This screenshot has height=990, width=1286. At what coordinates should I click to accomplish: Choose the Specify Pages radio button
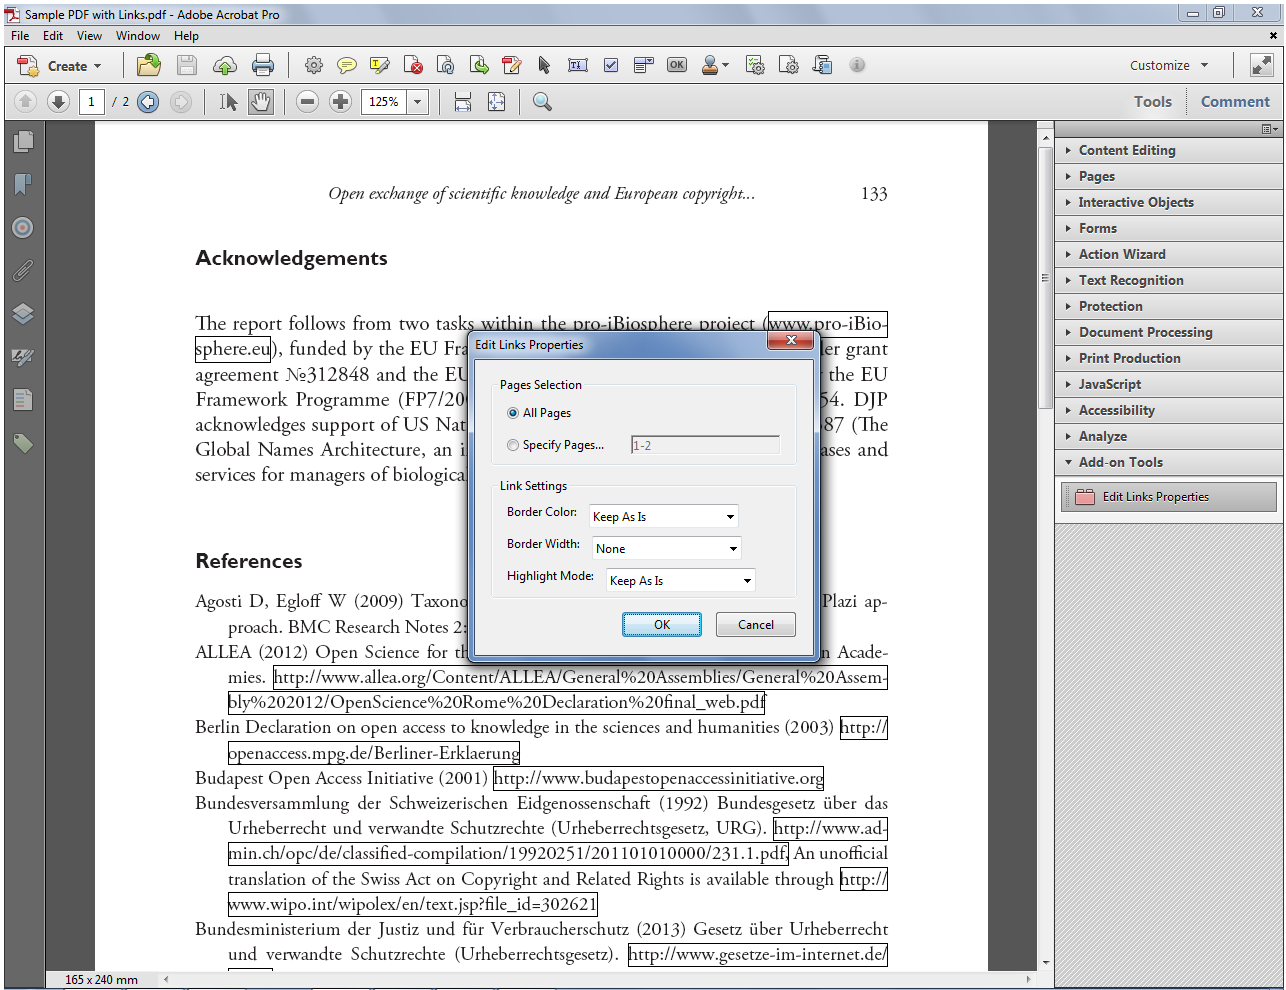click(513, 445)
